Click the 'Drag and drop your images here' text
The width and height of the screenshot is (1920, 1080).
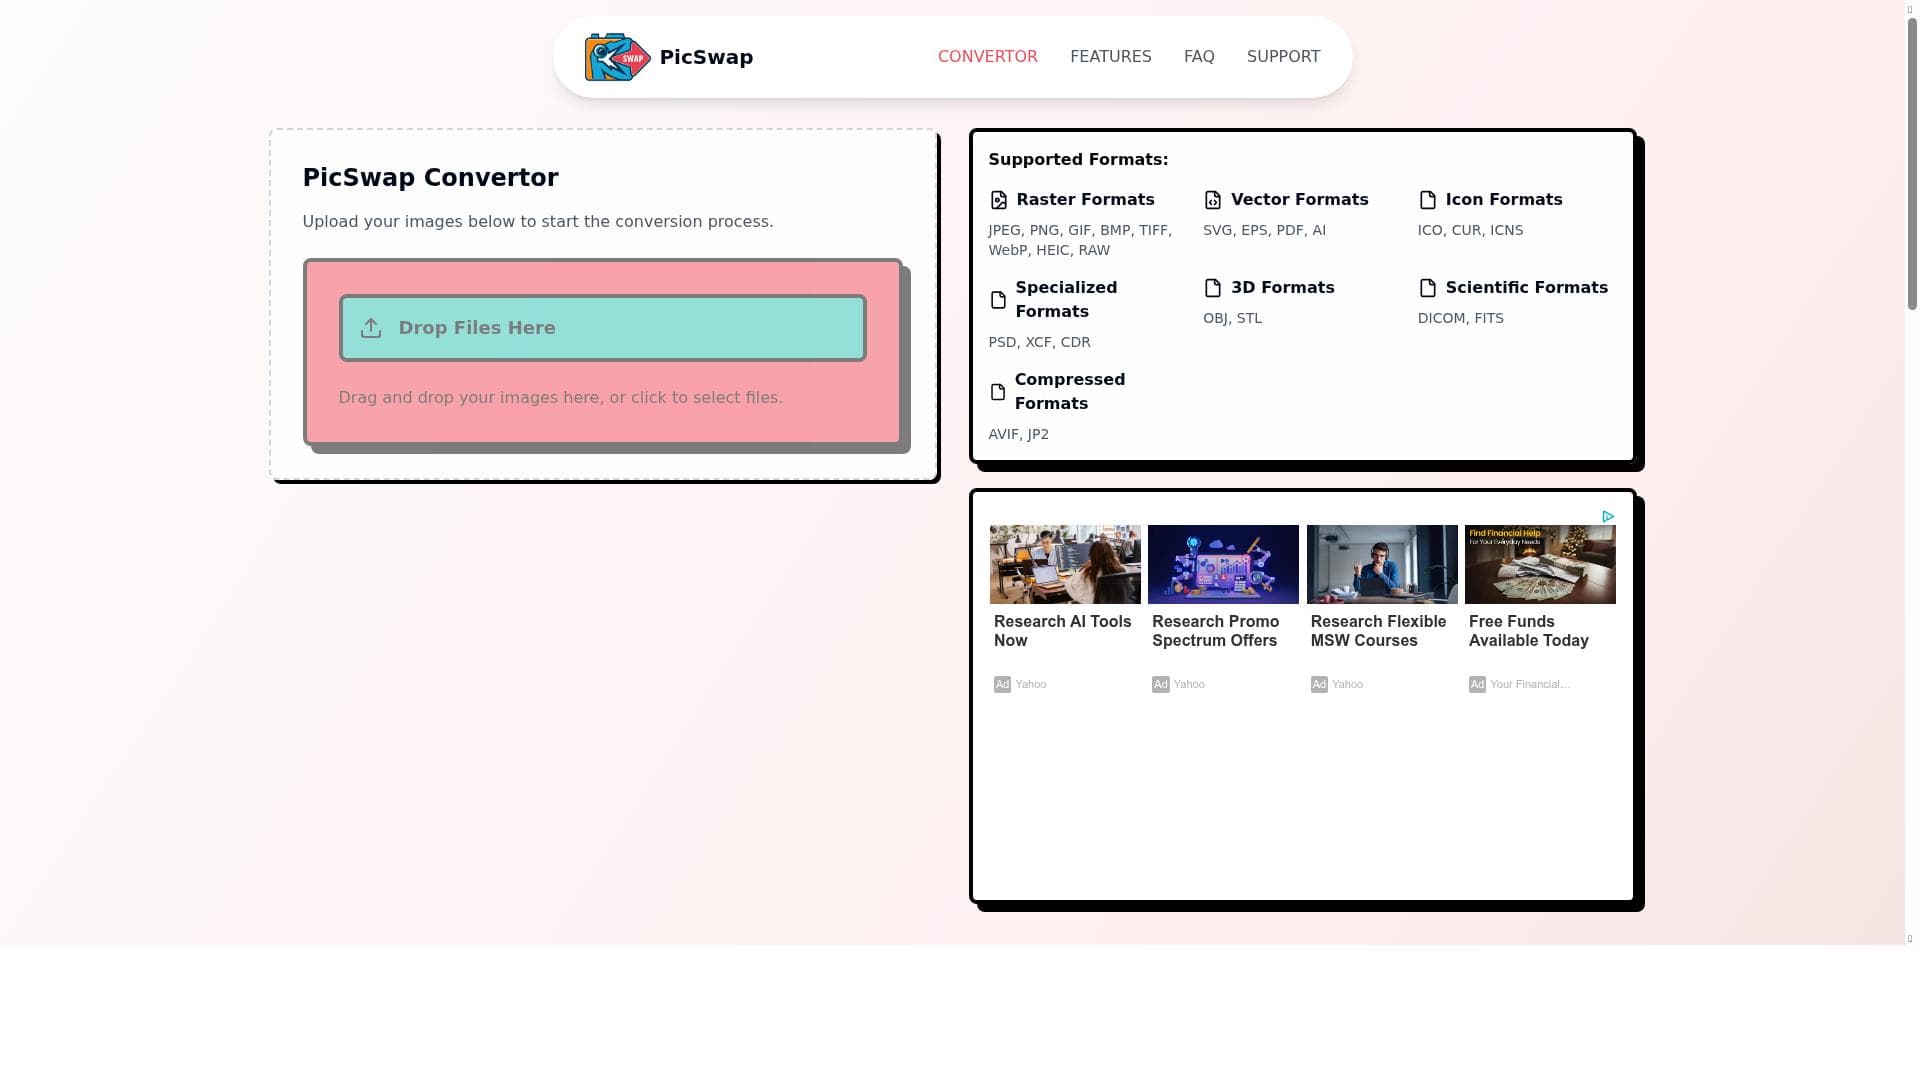coord(561,398)
